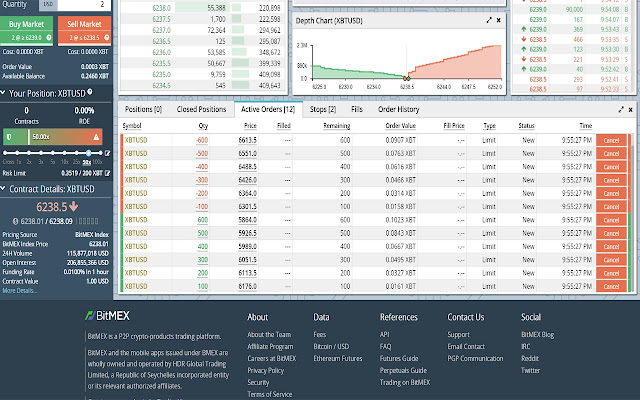Viewport: 640px width, 400px height.
Task: Cancel the -100 order at 6301.5
Action: click(611, 207)
